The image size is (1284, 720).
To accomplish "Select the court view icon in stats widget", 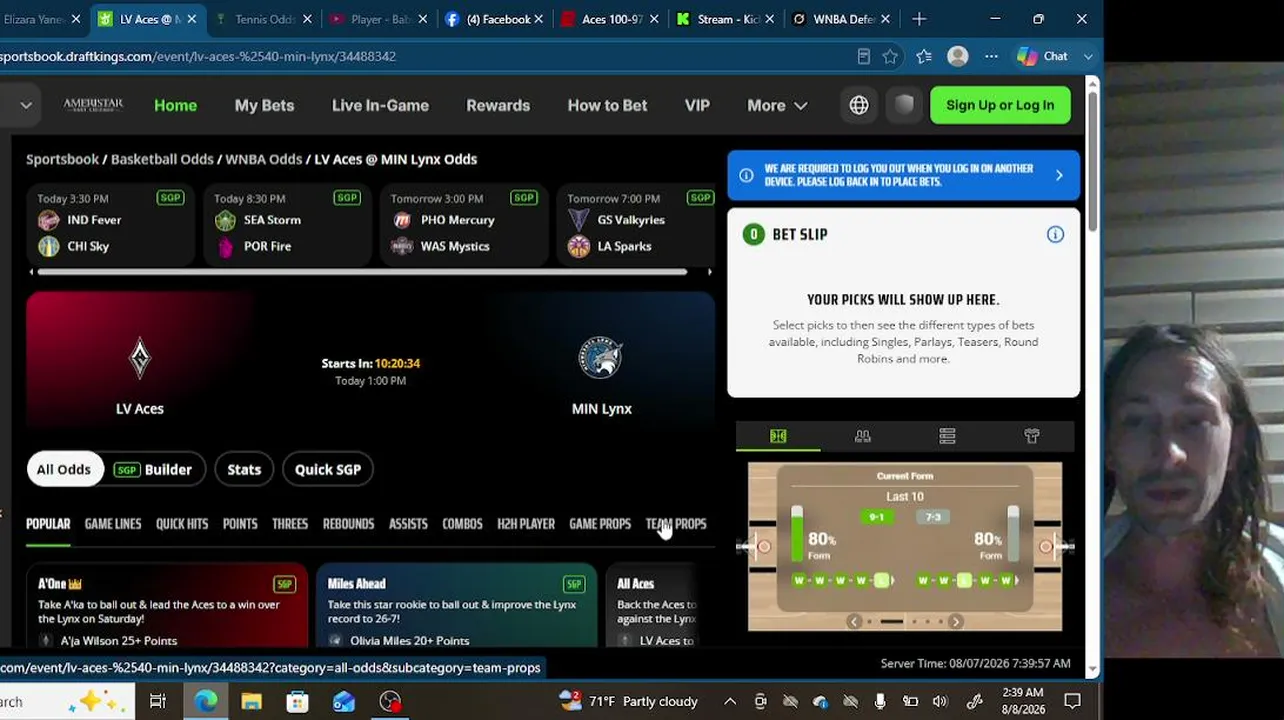I will (x=778, y=436).
